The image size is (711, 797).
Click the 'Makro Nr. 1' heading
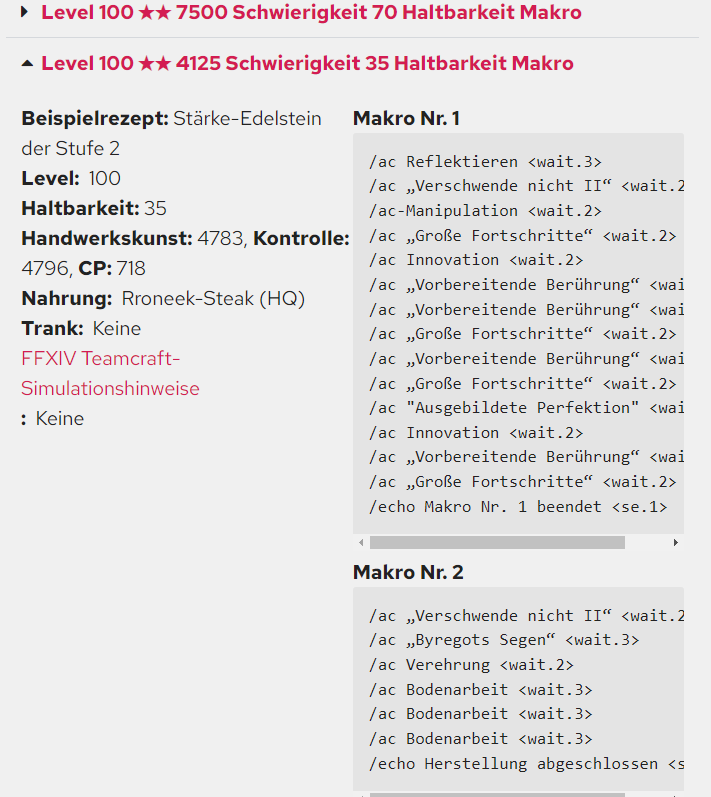point(406,119)
